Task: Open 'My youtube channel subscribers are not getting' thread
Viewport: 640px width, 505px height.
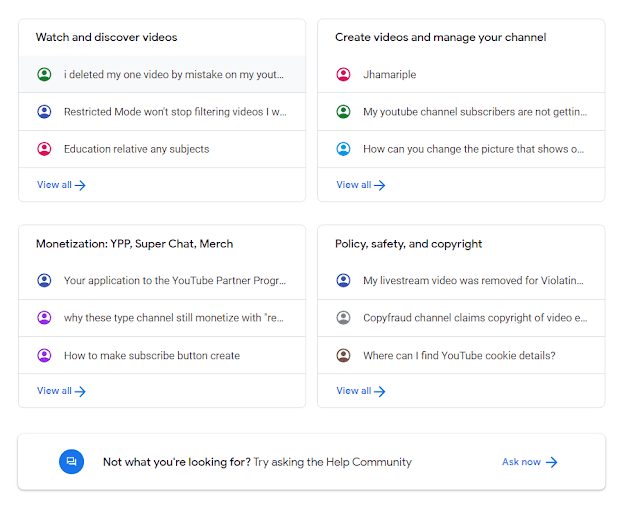Action: (473, 112)
